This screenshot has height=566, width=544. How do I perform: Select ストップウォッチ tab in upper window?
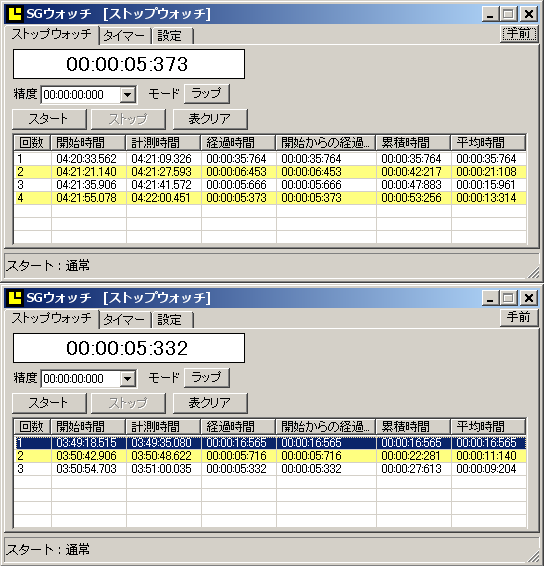(52, 35)
